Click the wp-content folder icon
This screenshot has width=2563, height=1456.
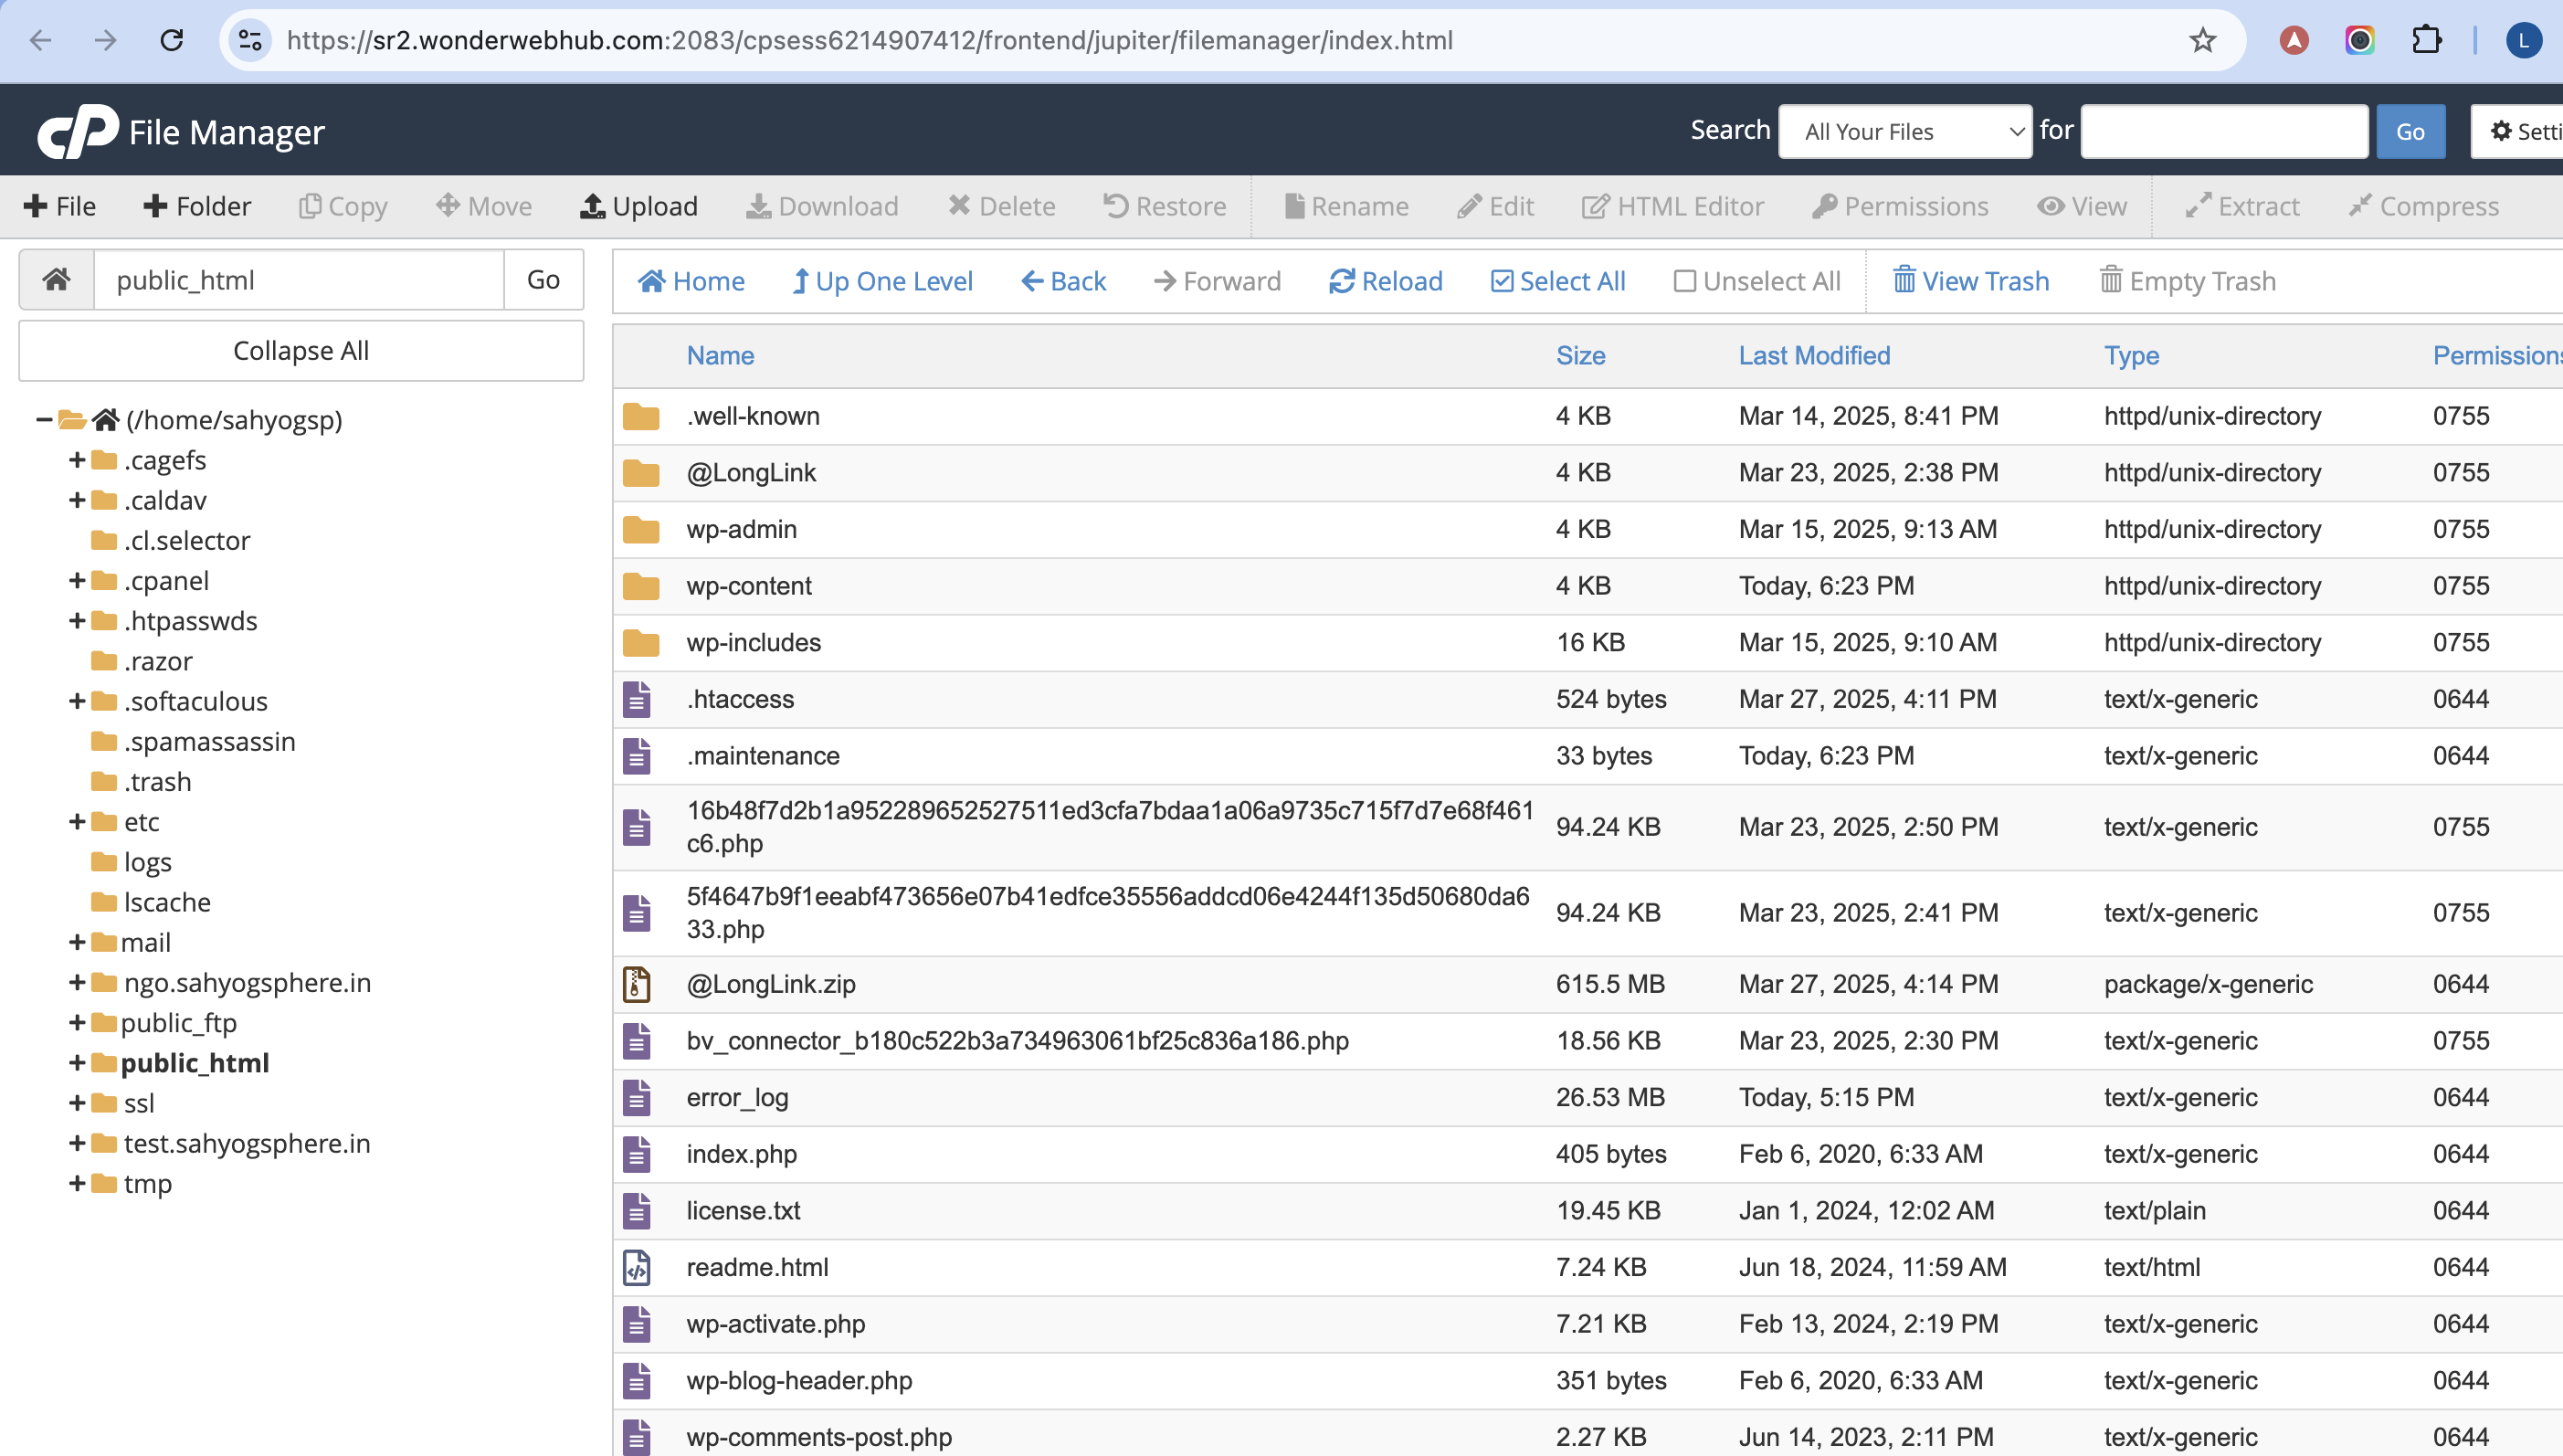[x=641, y=586]
